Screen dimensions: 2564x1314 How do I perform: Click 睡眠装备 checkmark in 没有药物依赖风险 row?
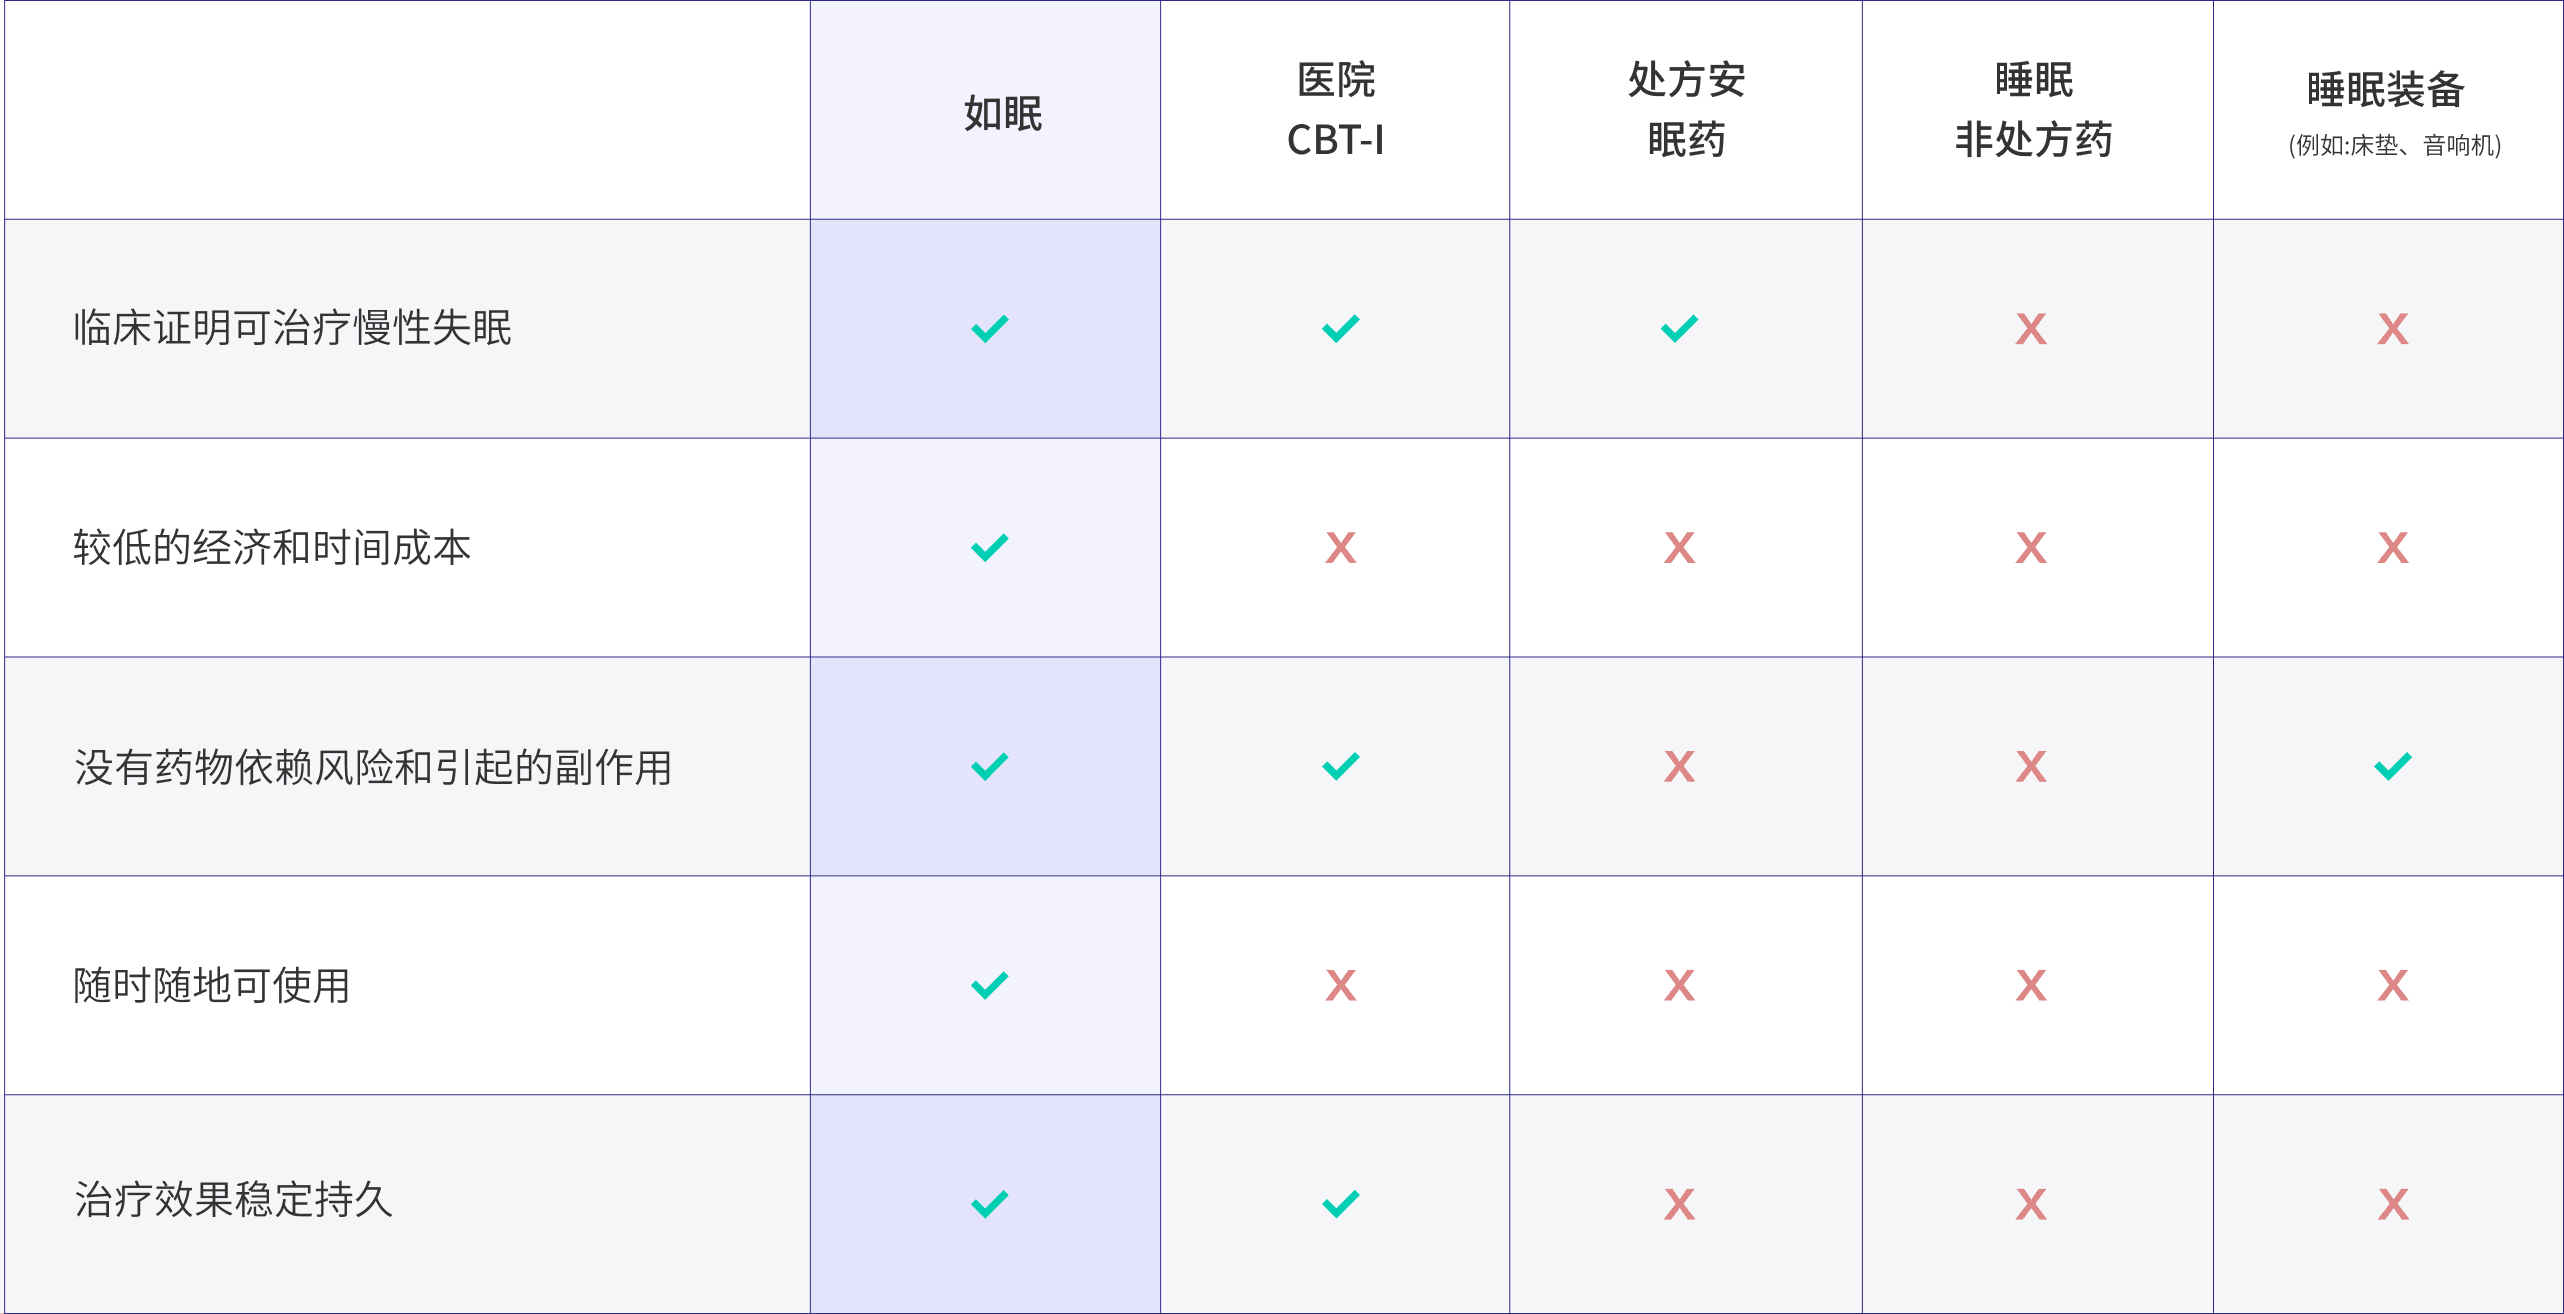click(x=2392, y=766)
